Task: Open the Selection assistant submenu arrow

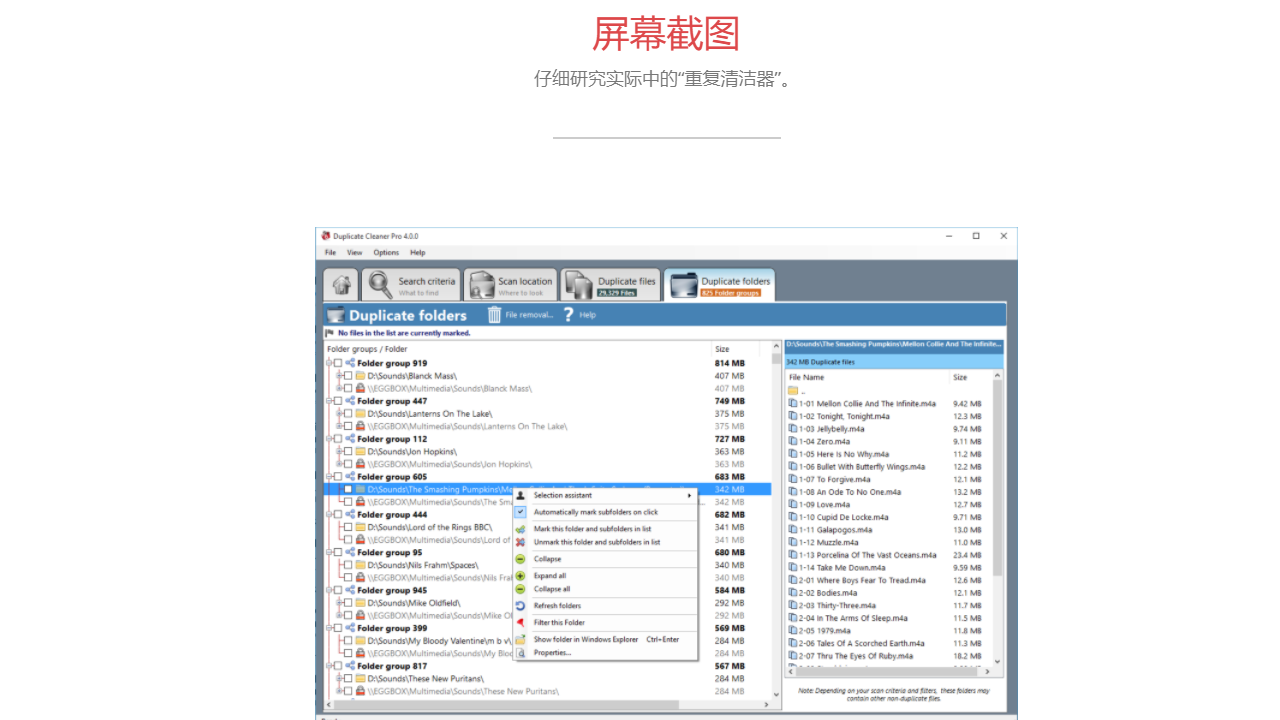Action: 688,495
